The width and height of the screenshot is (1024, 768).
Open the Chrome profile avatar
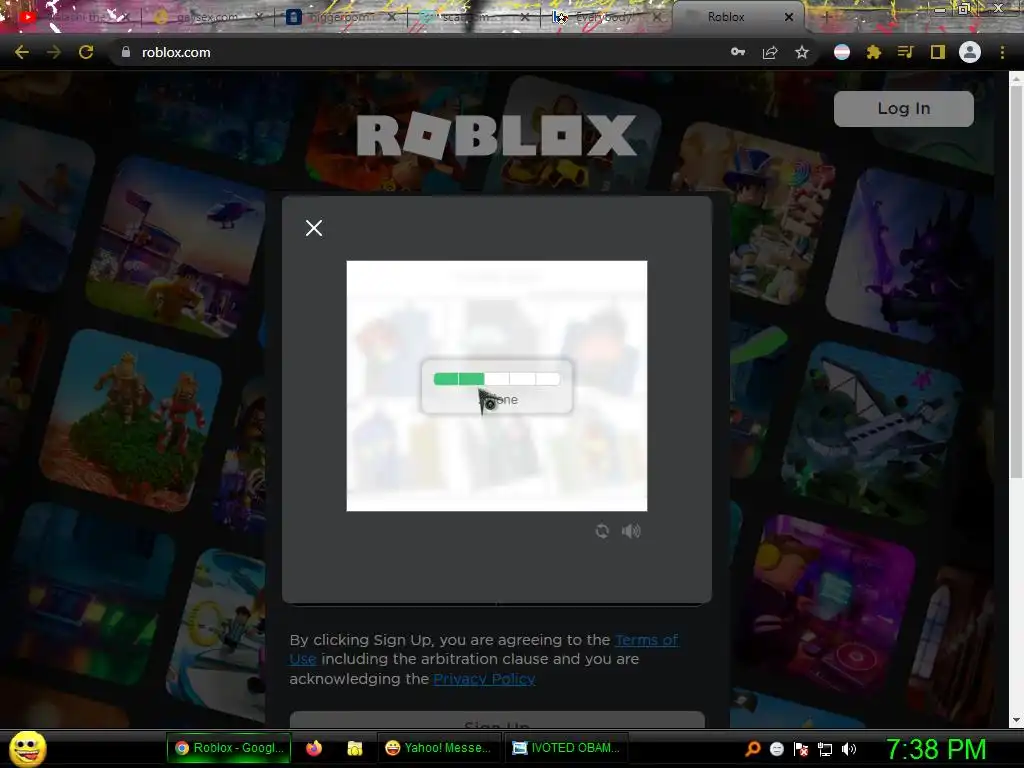click(970, 52)
